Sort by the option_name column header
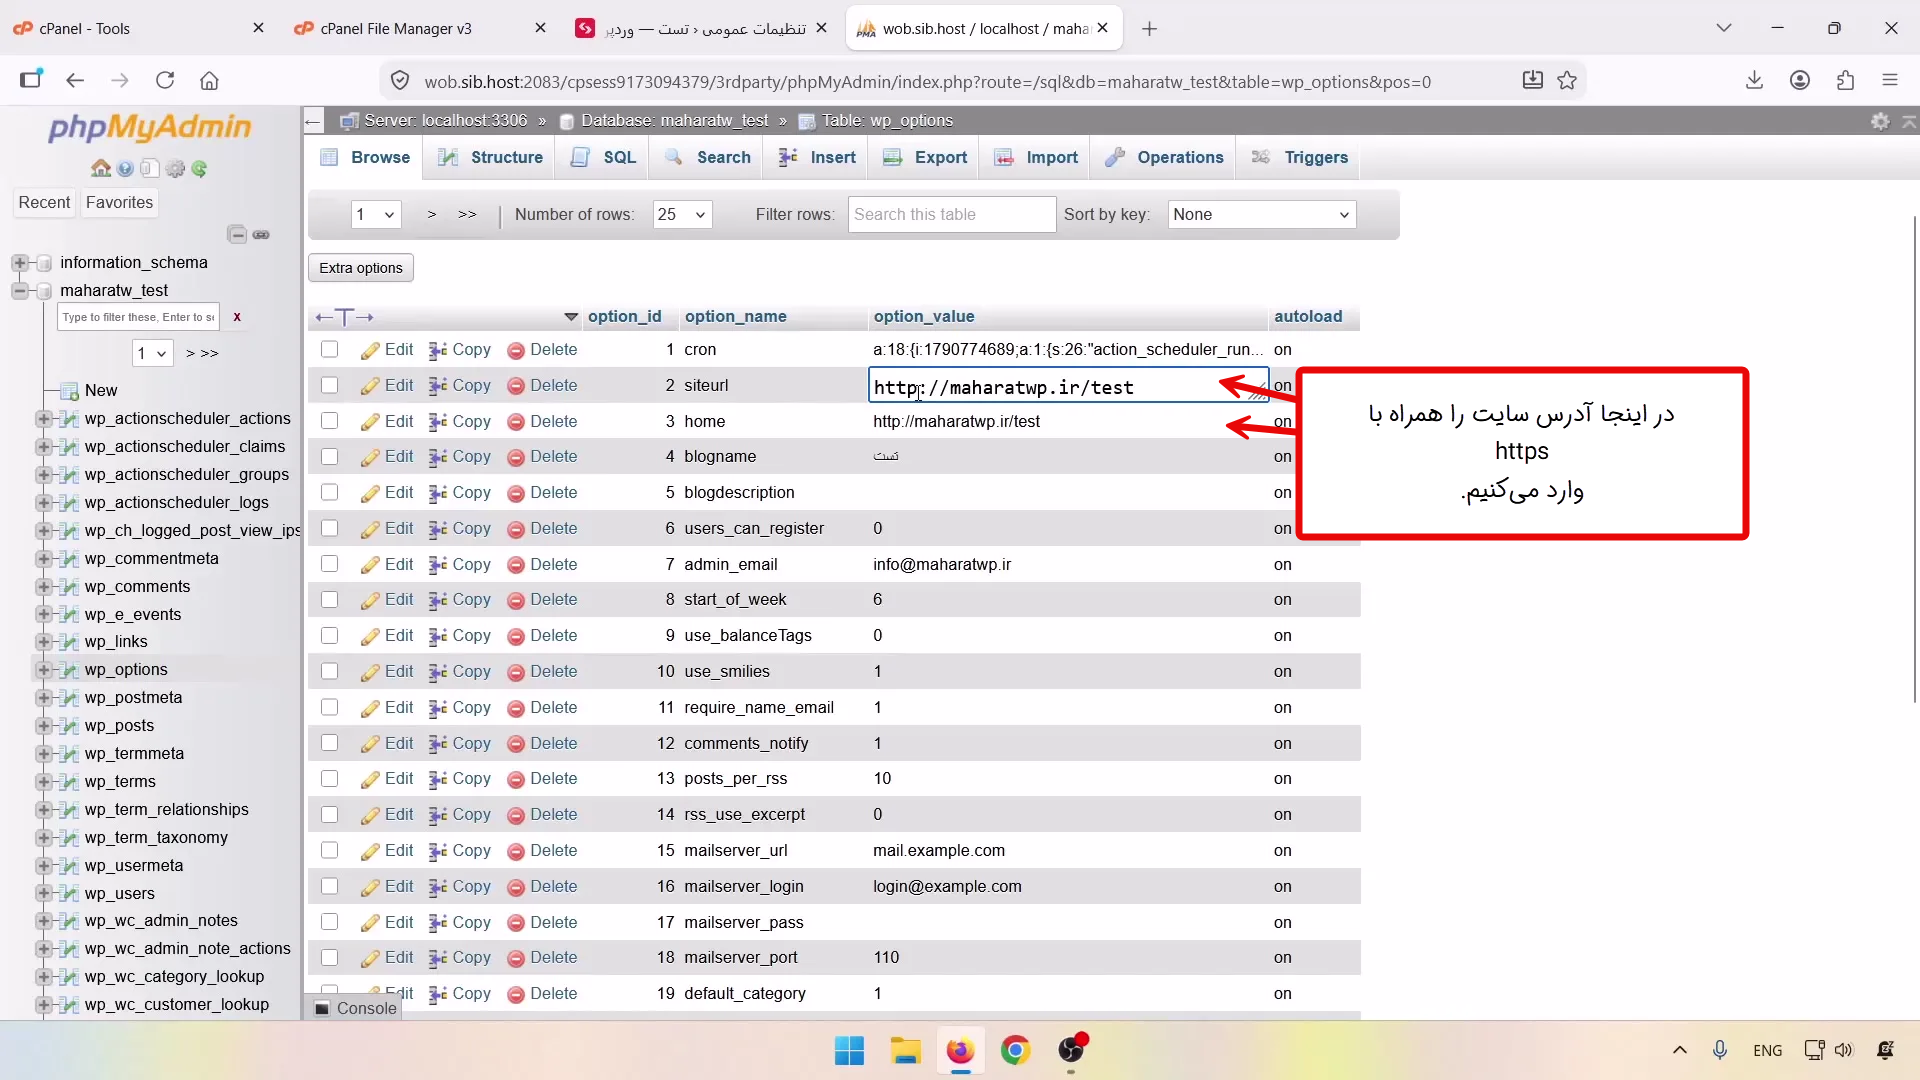Viewport: 1920px width, 1080px height. pyautogui.click(x=735, y=317)
